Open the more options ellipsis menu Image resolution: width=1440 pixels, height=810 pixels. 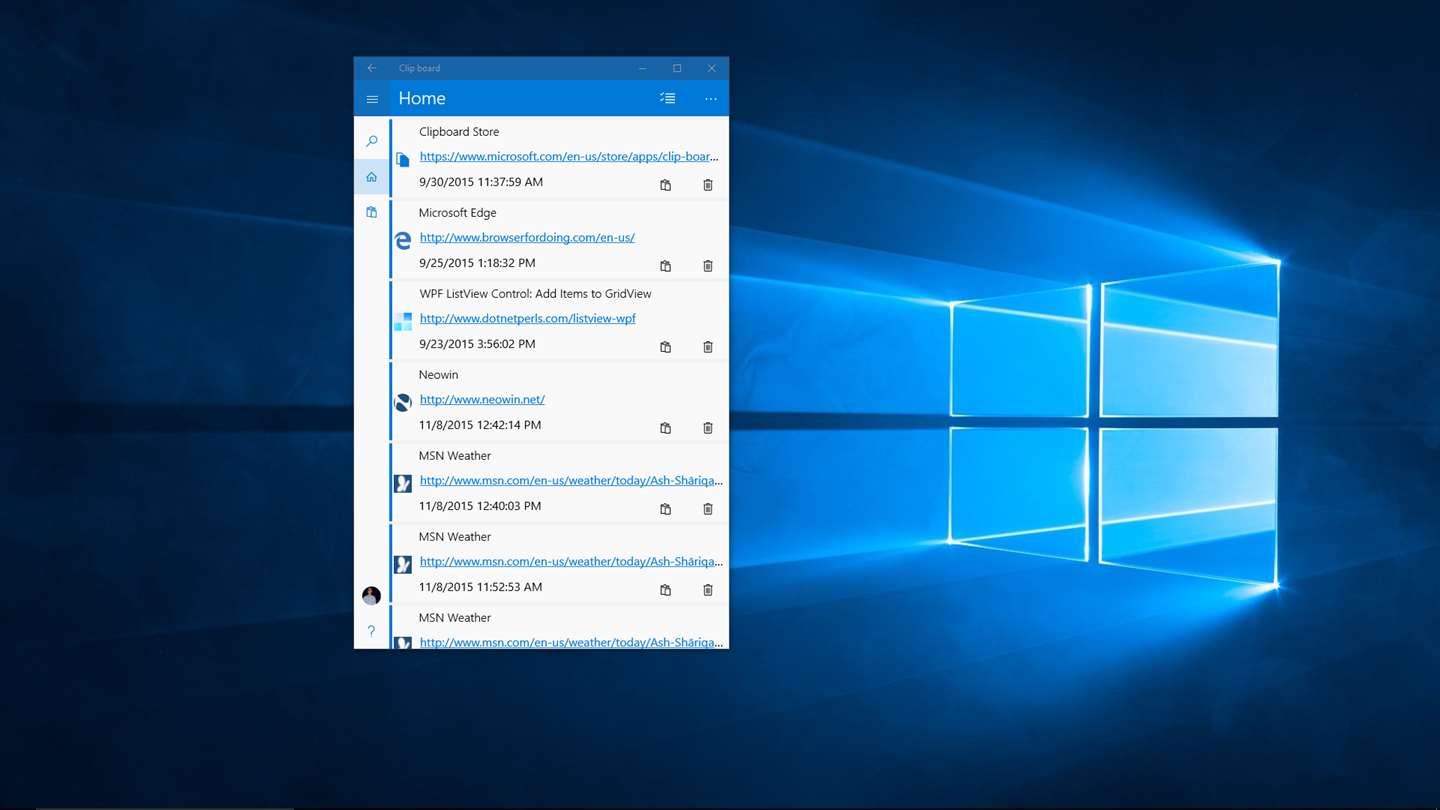click(711, 99)
